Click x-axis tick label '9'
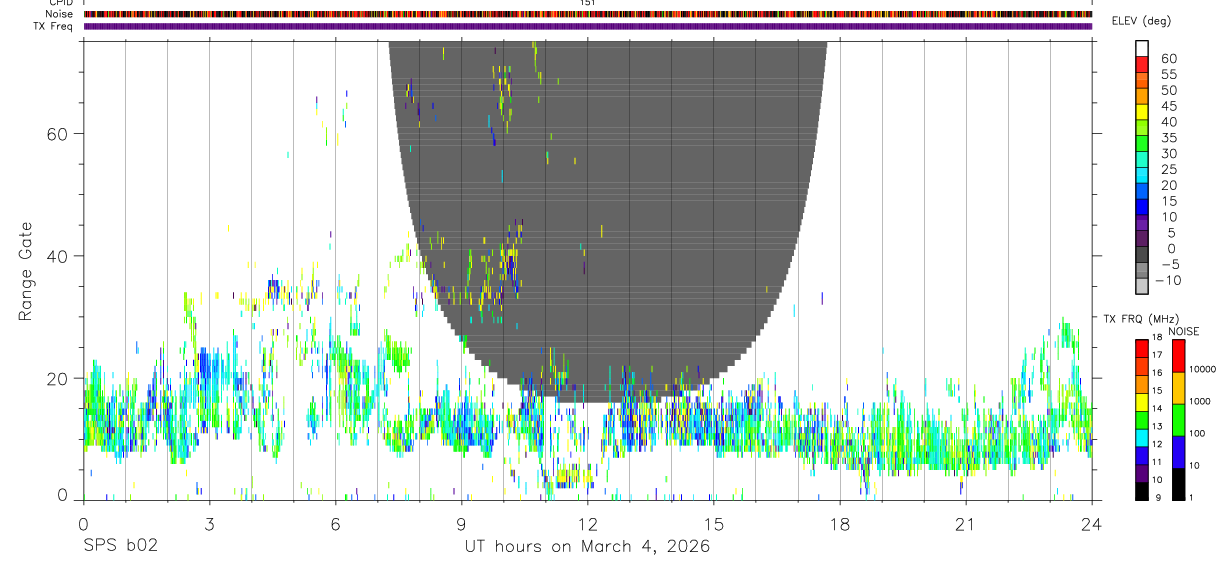 pos(461,524)
